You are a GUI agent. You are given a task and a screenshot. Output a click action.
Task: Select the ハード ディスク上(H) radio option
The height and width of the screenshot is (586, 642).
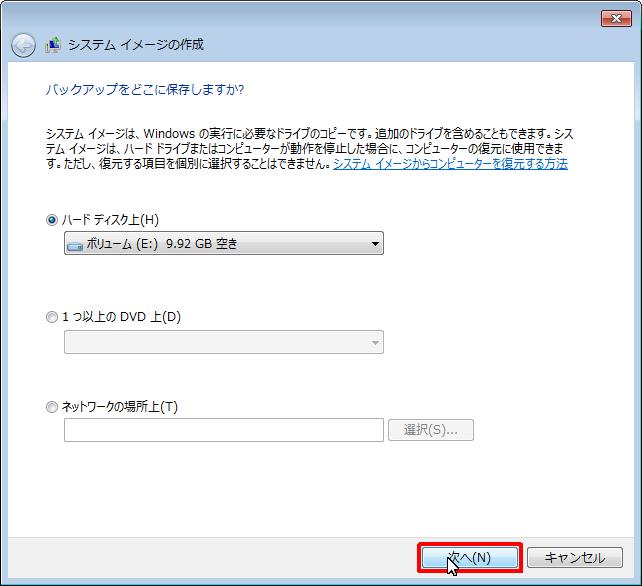(52, 220)
